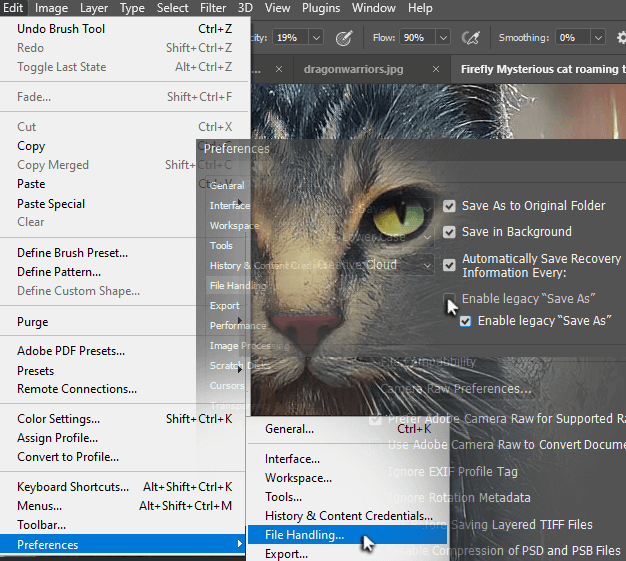626x561 pixels.
Task: Uncheck the checked Enable legacy Save As box
Action: (x=465, y=321)
